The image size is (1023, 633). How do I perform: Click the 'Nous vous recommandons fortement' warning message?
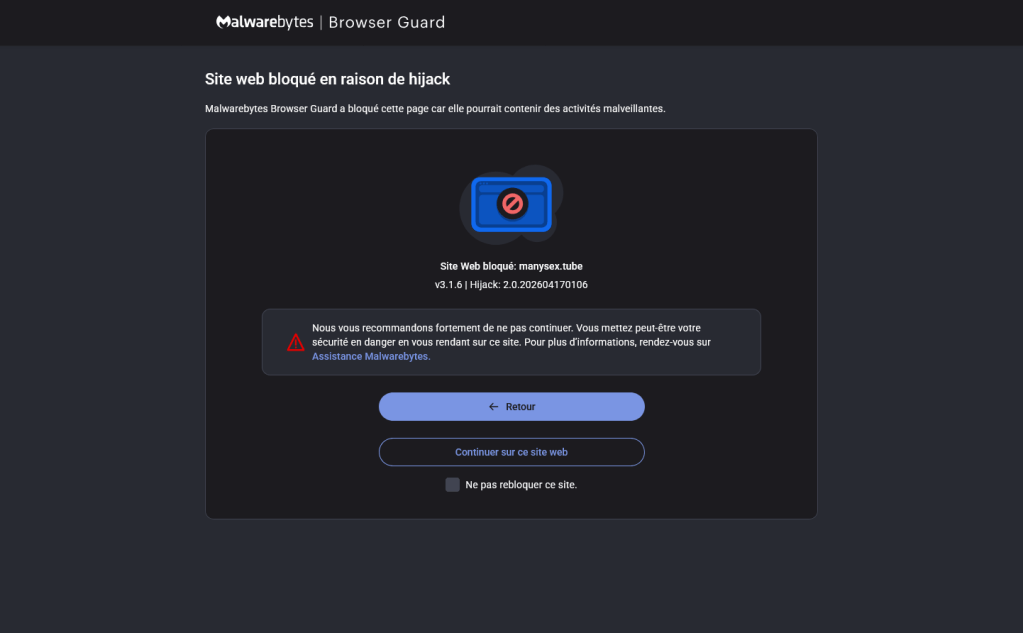[512, 342]
